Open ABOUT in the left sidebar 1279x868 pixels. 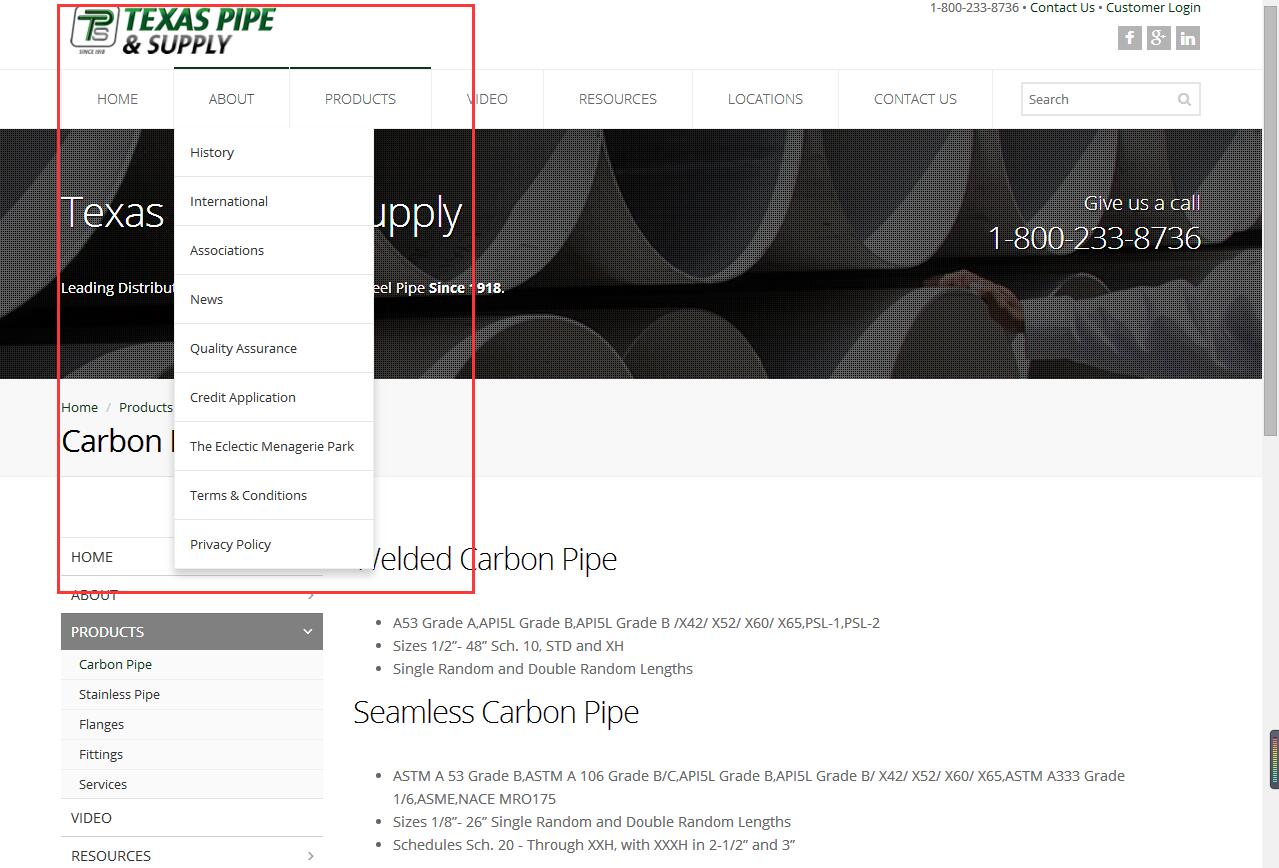[94, 595]
